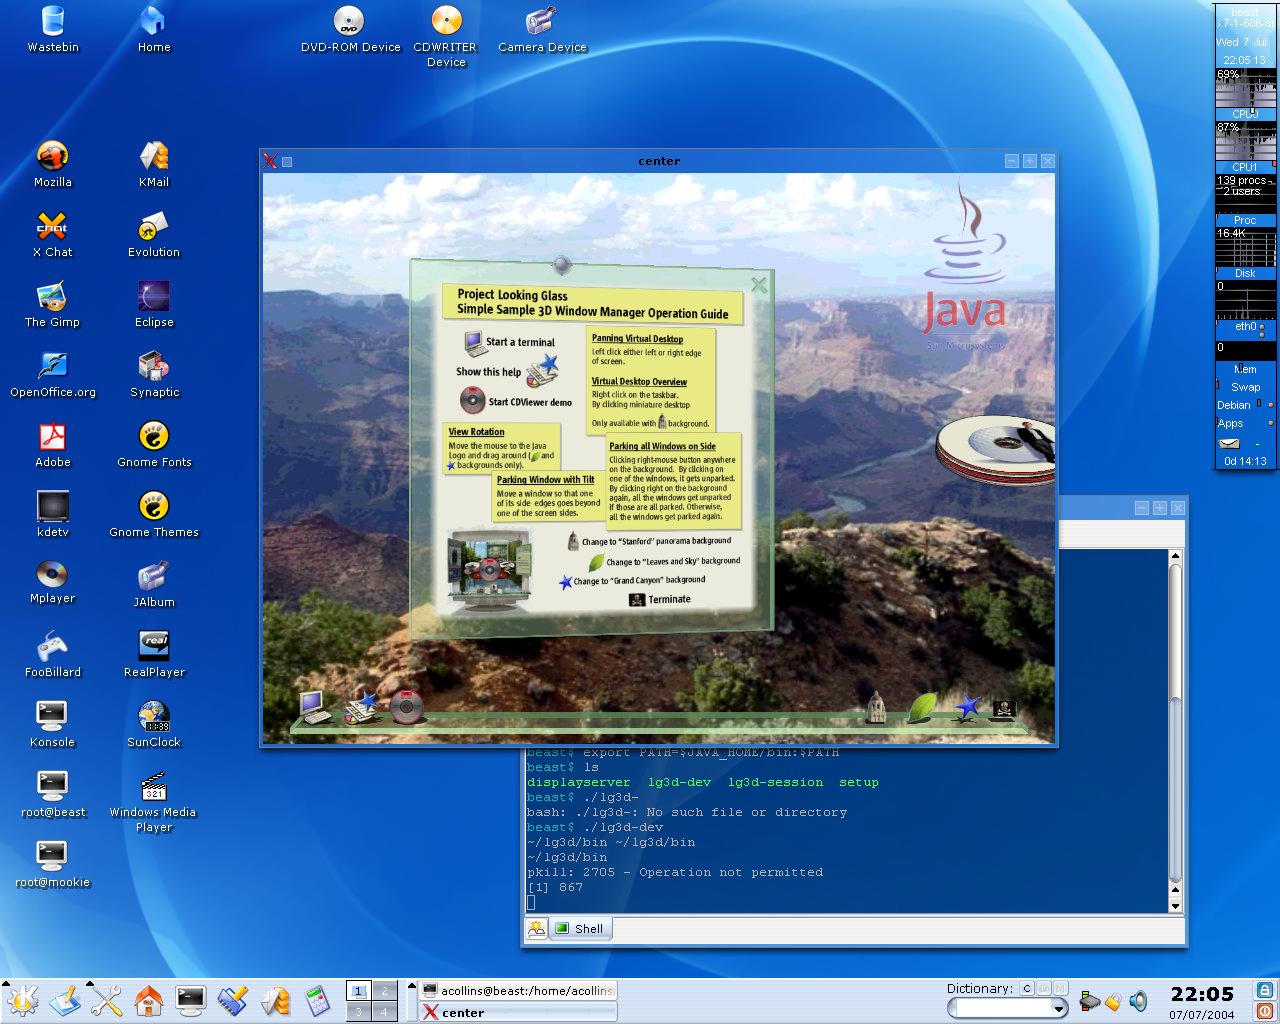Click the calculator icon in panel
1280x1024 pixels.
click(317, 1000)
